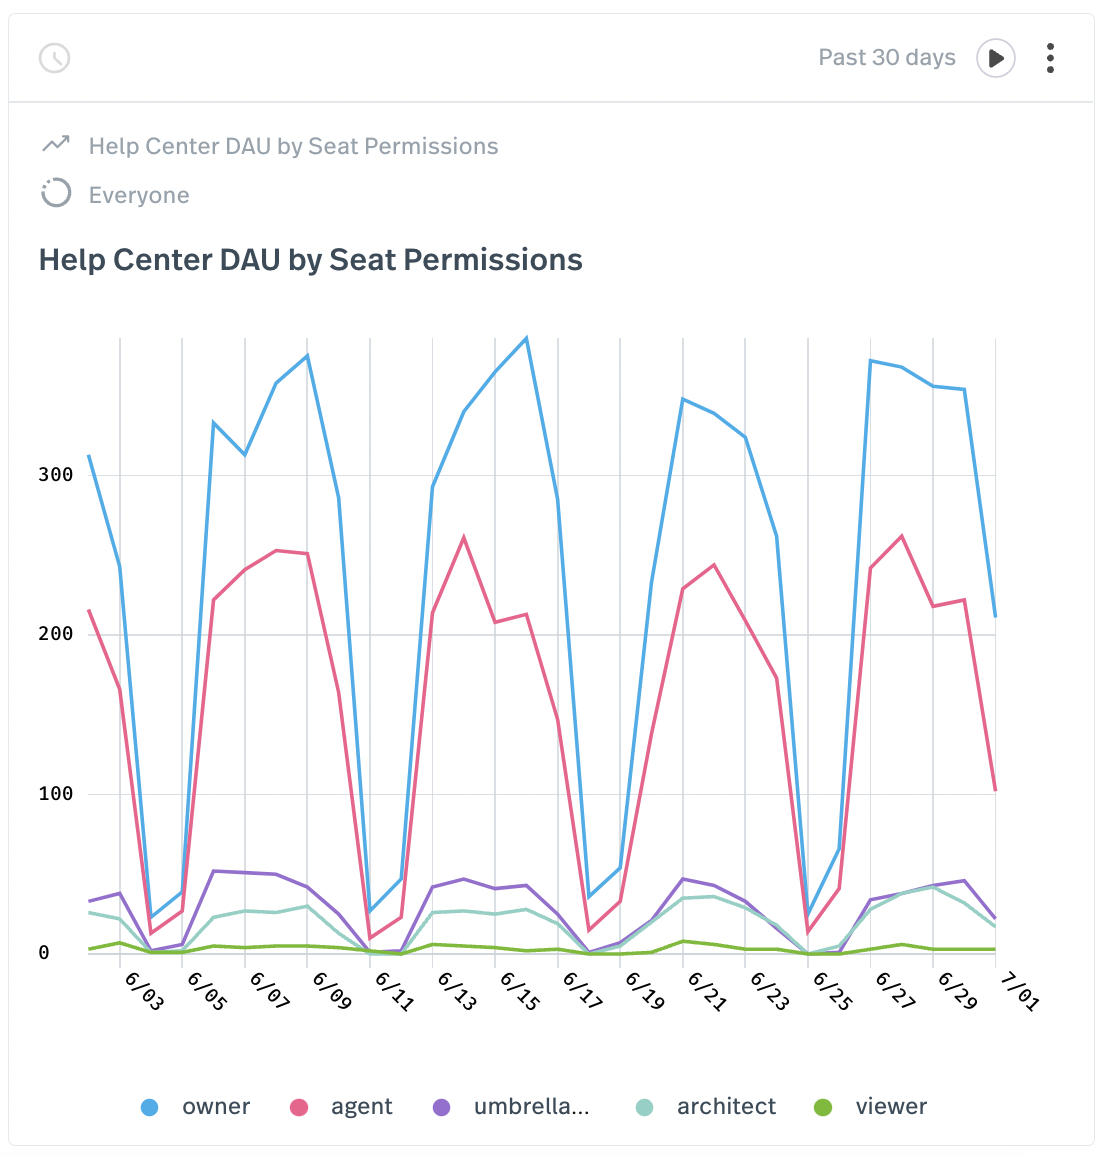Toggle the owner series legend dot
Viewport: 1106px width, 1156px height.
(149, 1107)
